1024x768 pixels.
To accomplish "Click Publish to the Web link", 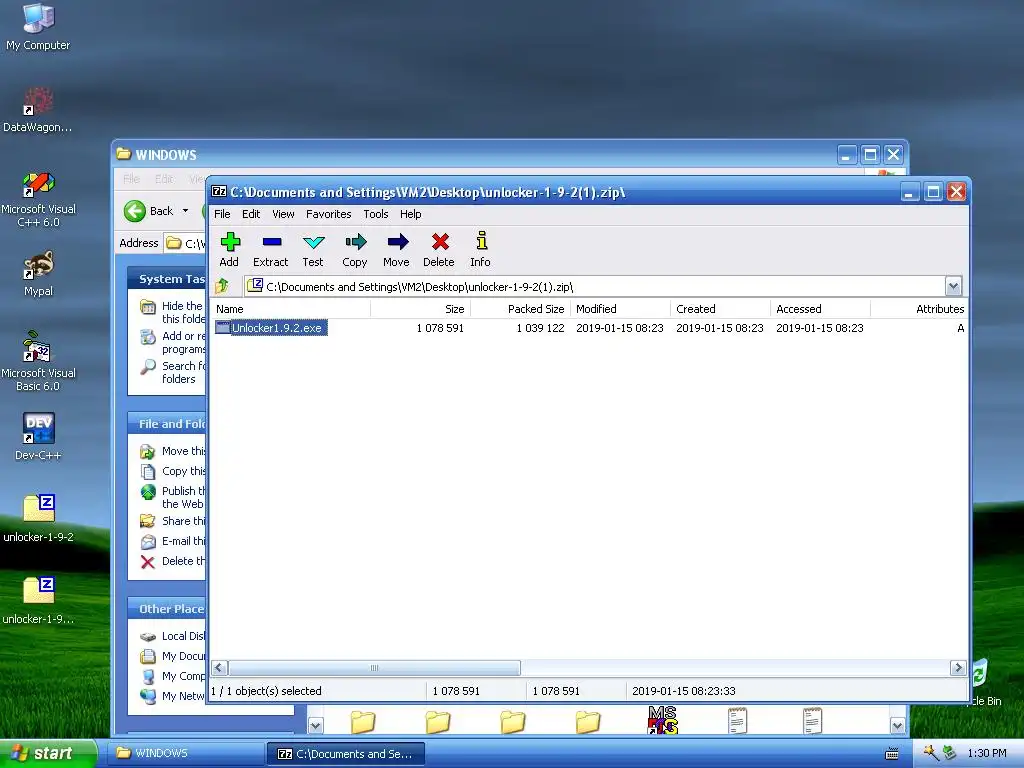I will (x=184, y=497).
